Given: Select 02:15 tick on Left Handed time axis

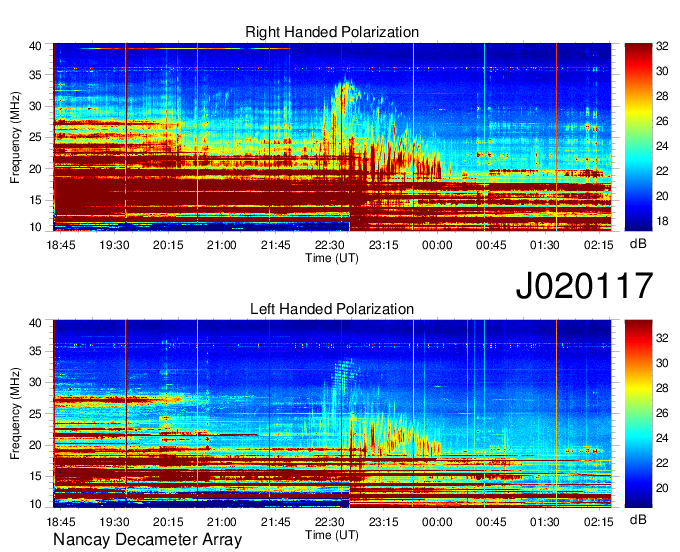Looking at the screenshot, I should [x=598, y=522].
